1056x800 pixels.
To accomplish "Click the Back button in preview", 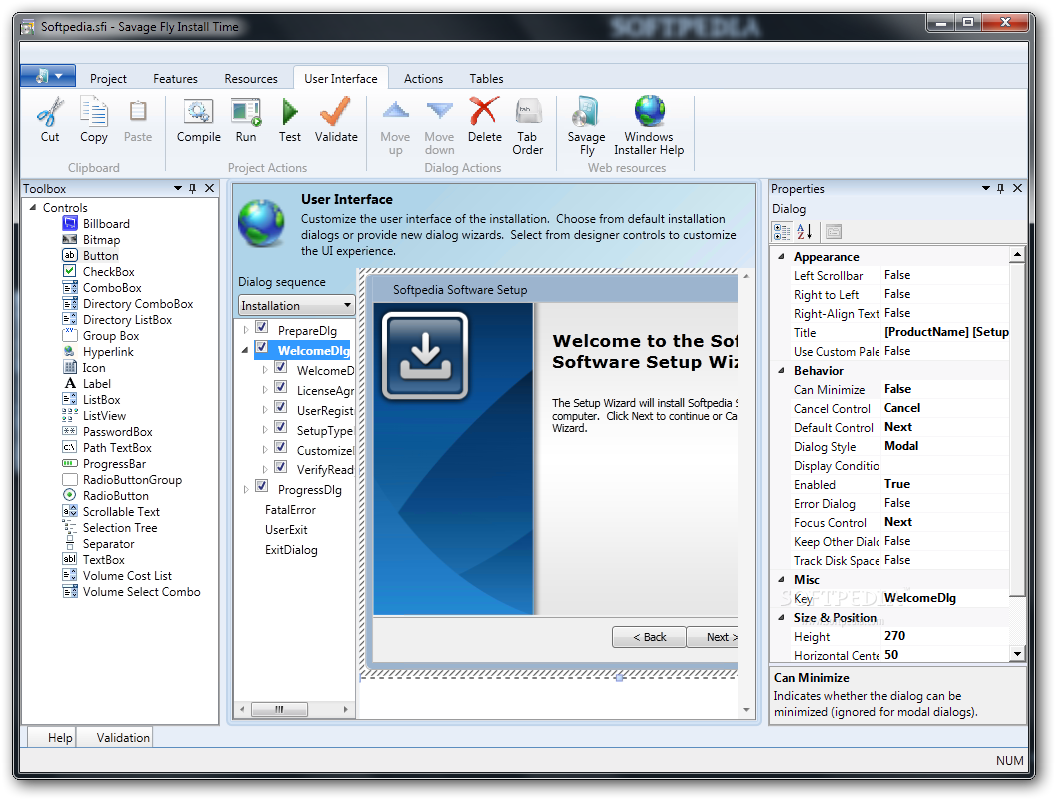I will [649, 637].
